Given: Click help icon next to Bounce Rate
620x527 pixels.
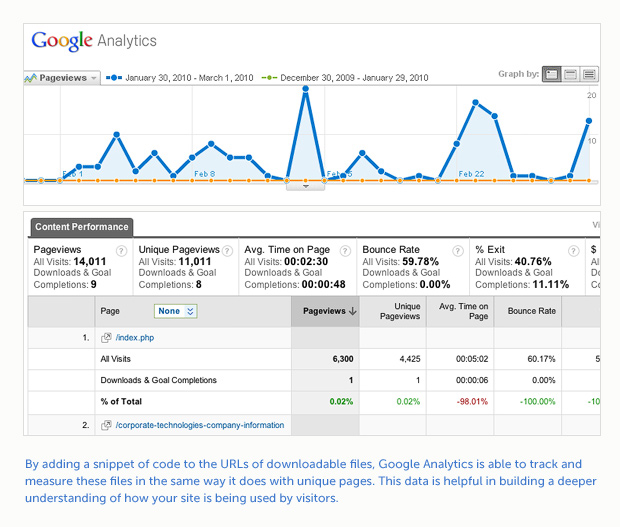Looking at the screenshot, I should (458, 251).
